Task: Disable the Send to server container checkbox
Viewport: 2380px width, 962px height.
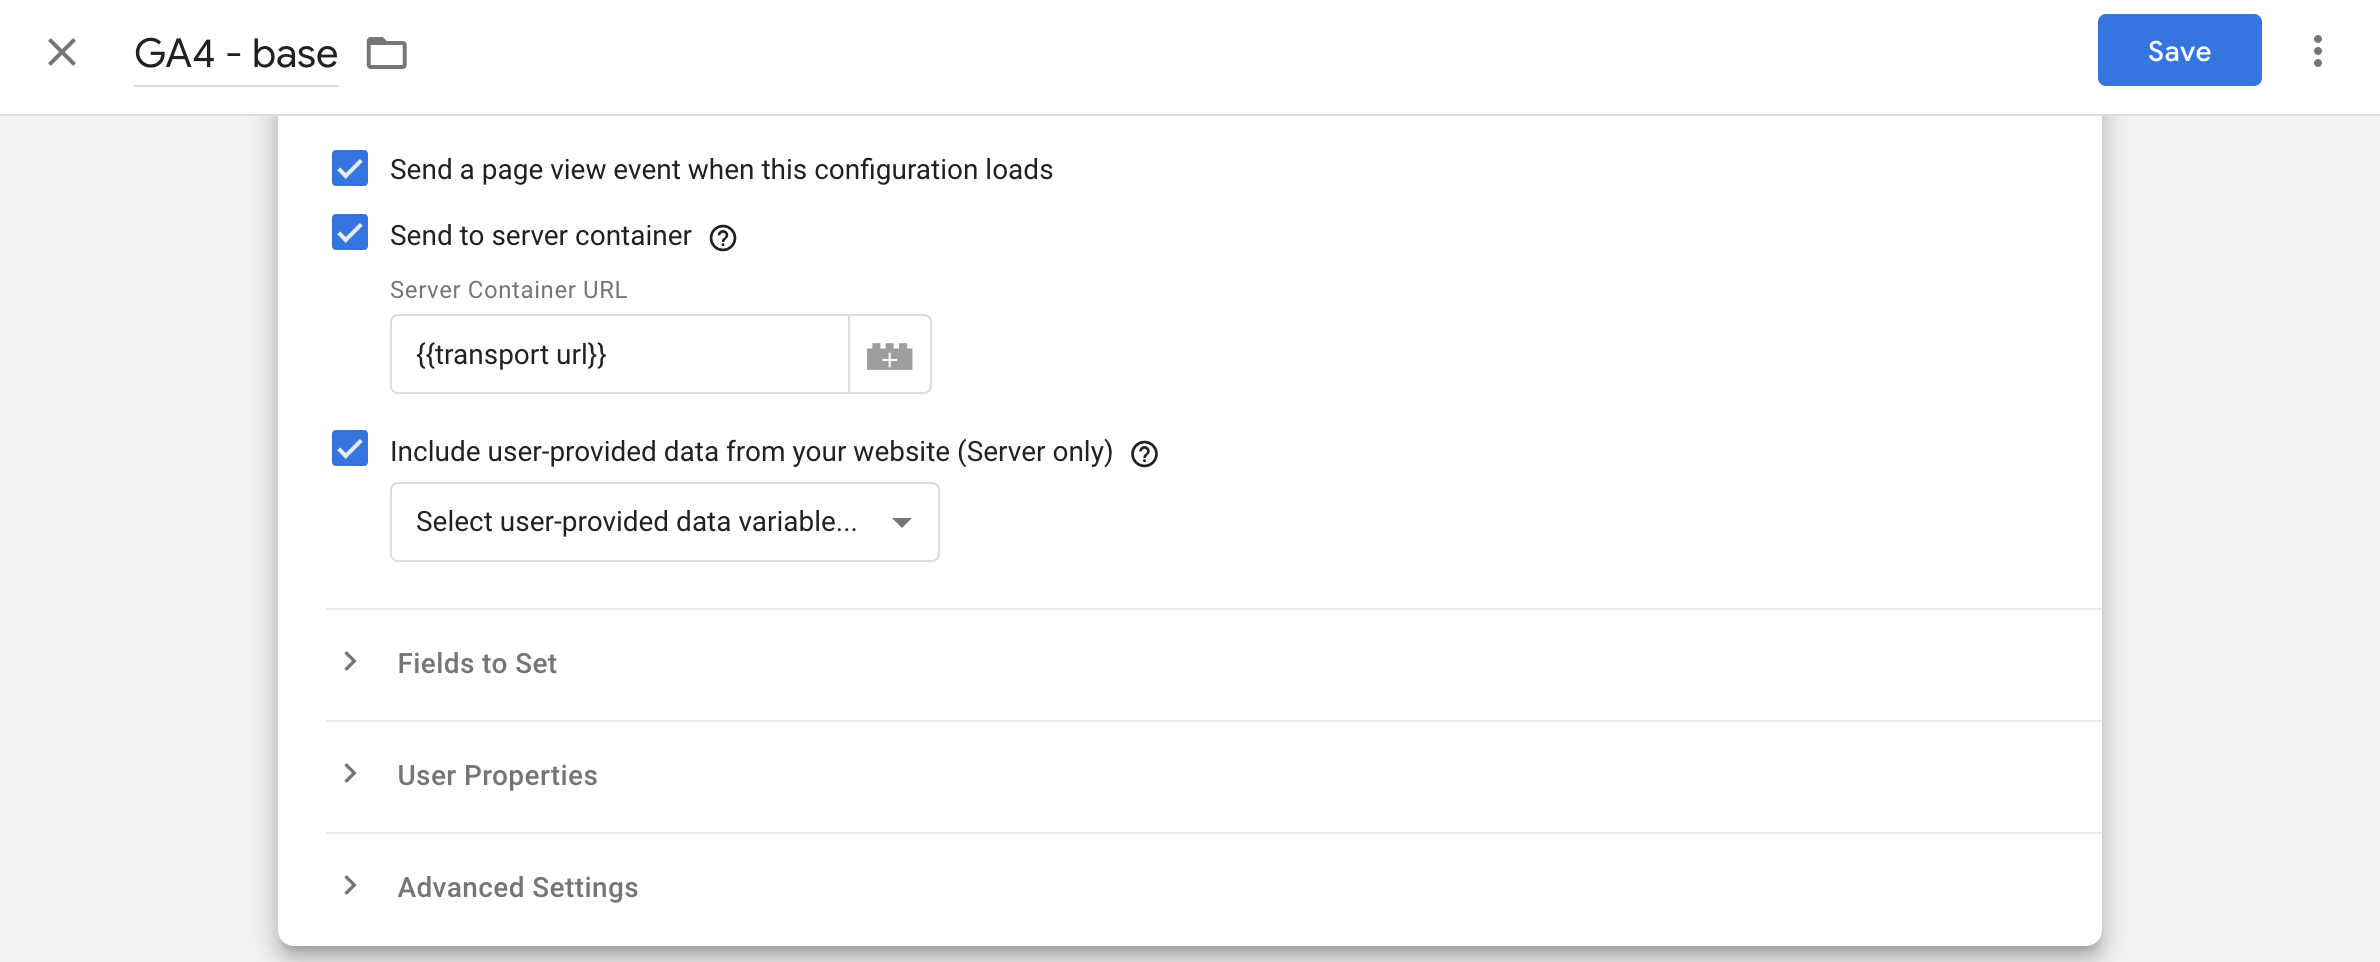Action: (x=348, y=234)
